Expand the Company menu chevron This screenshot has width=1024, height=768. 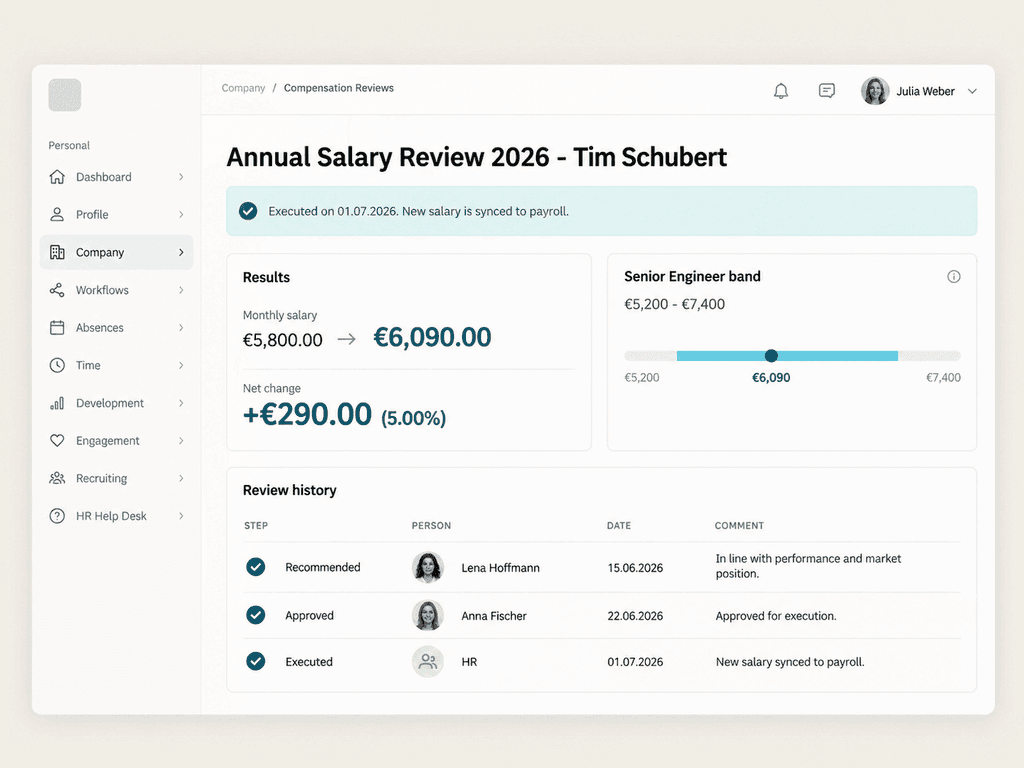coord(181,252)
